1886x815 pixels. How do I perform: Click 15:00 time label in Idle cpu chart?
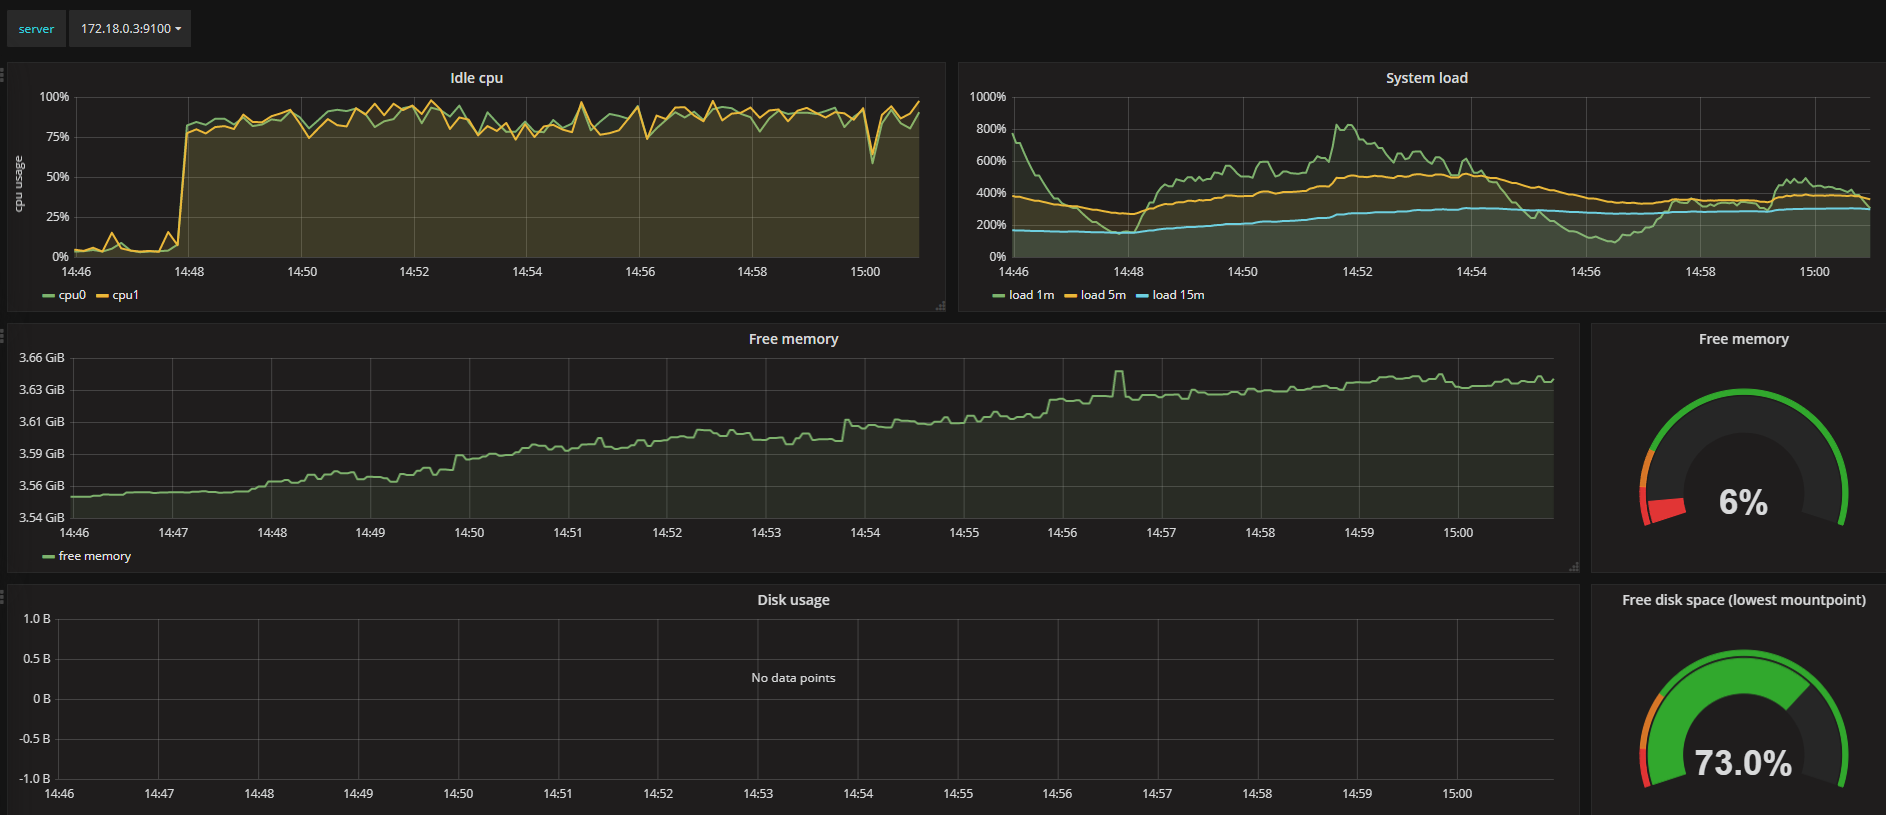(x=865, y=272)
